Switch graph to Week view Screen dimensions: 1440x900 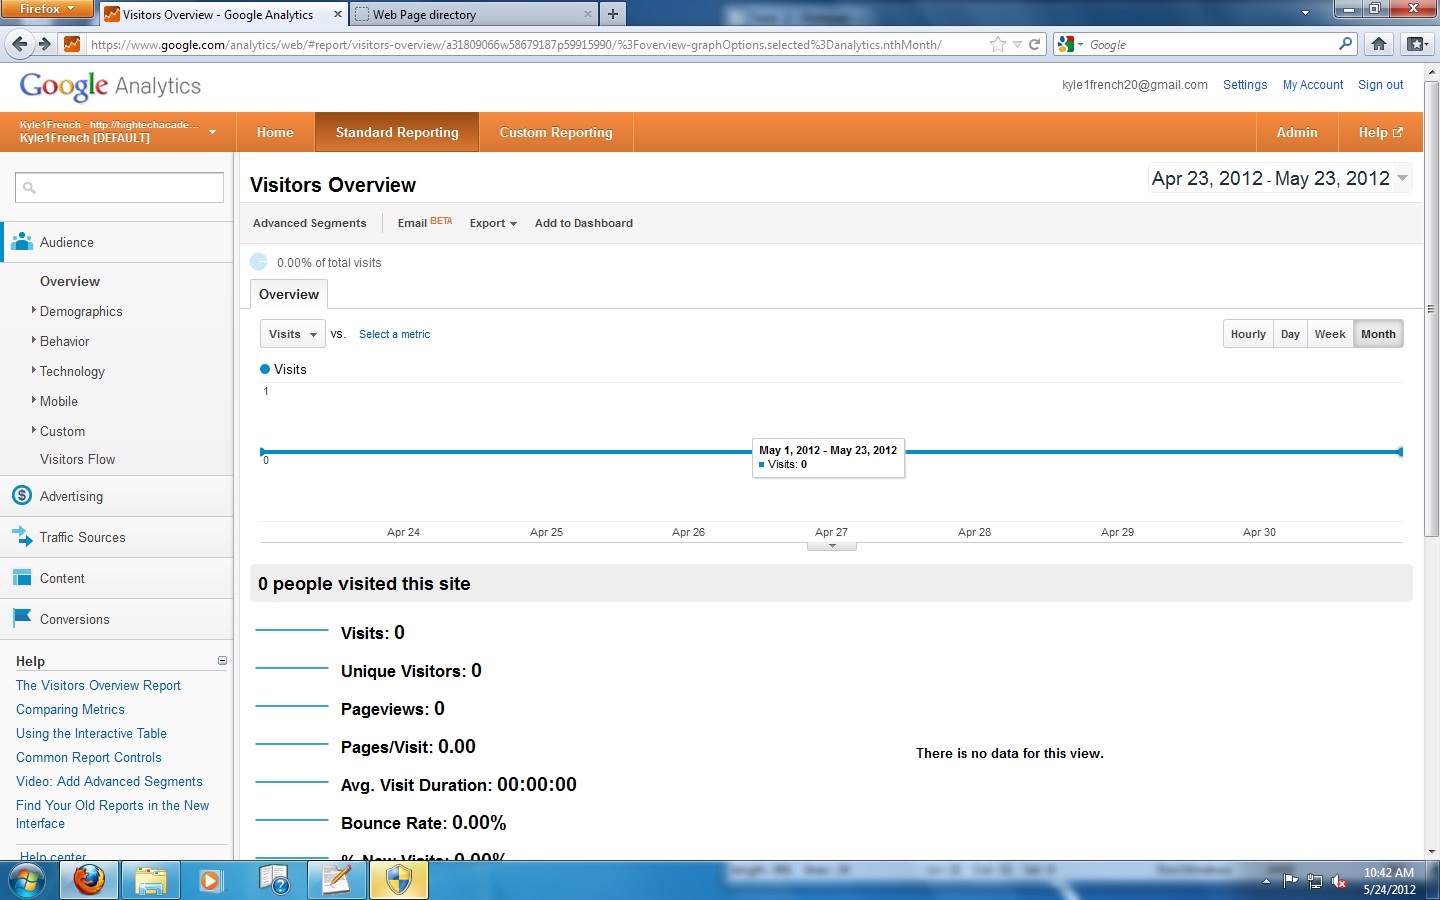pos(1329,334)
